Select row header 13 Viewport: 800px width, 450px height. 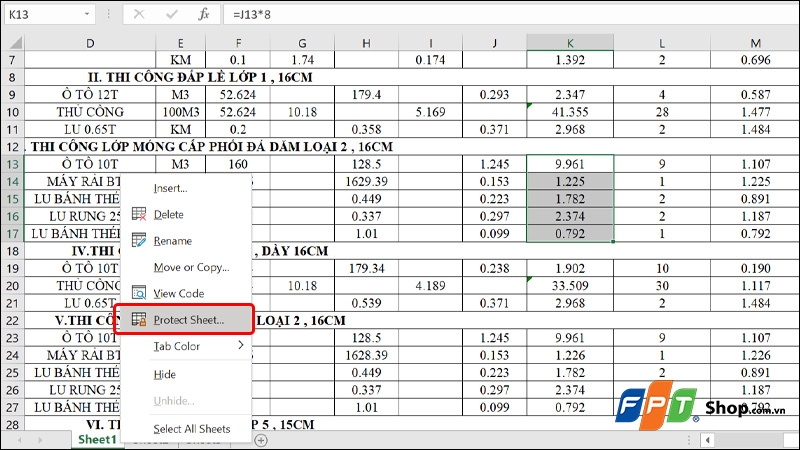12,164
